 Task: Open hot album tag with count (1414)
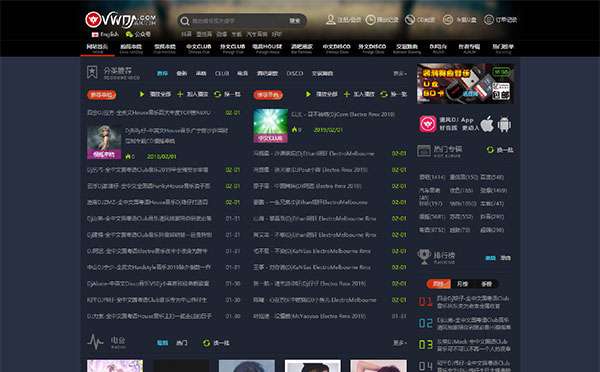click(432, 177)
